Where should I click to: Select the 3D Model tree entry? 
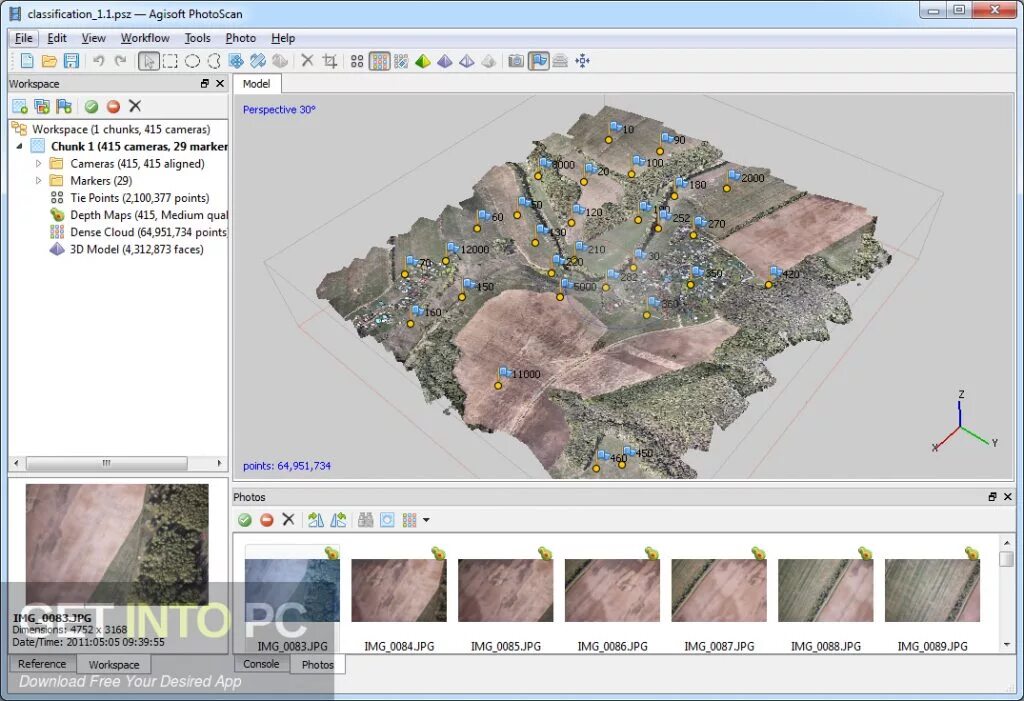(127, 249)
